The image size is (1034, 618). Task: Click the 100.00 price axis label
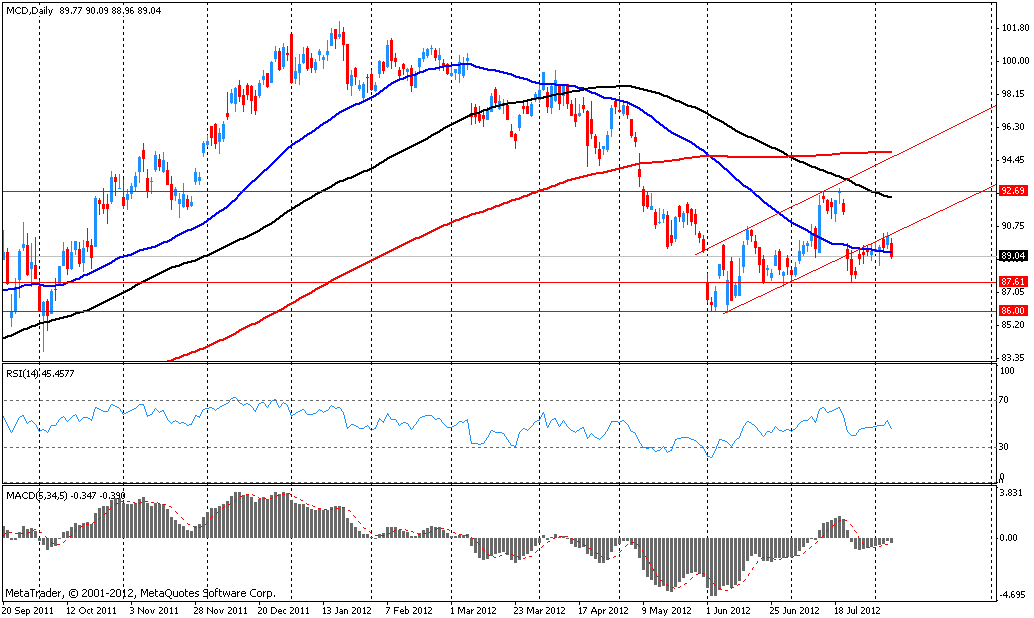(x=1015, y=61)
